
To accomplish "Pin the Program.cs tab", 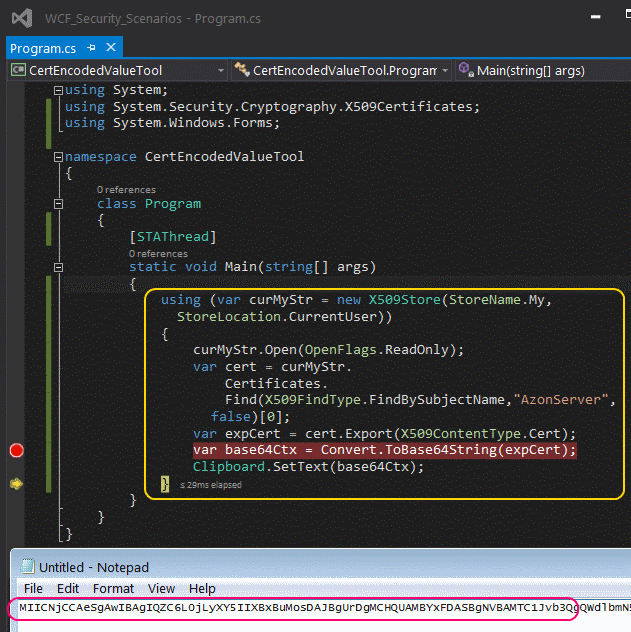I will (x=91, y=48).
